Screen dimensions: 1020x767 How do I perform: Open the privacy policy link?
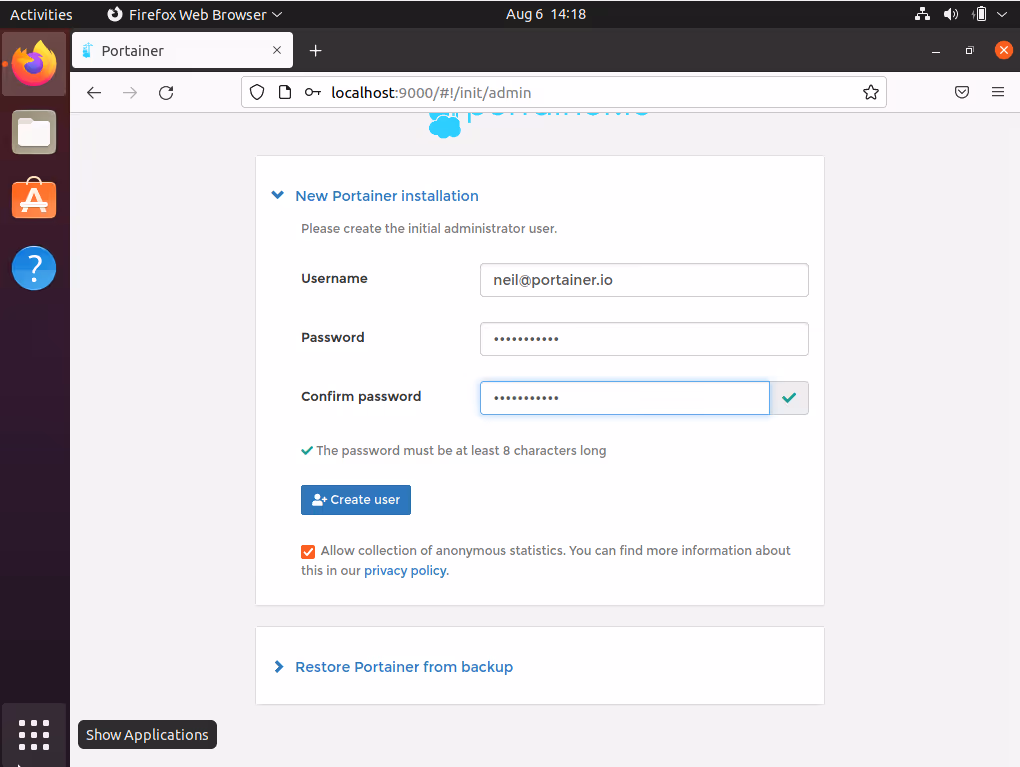click(x=405, y=571)
